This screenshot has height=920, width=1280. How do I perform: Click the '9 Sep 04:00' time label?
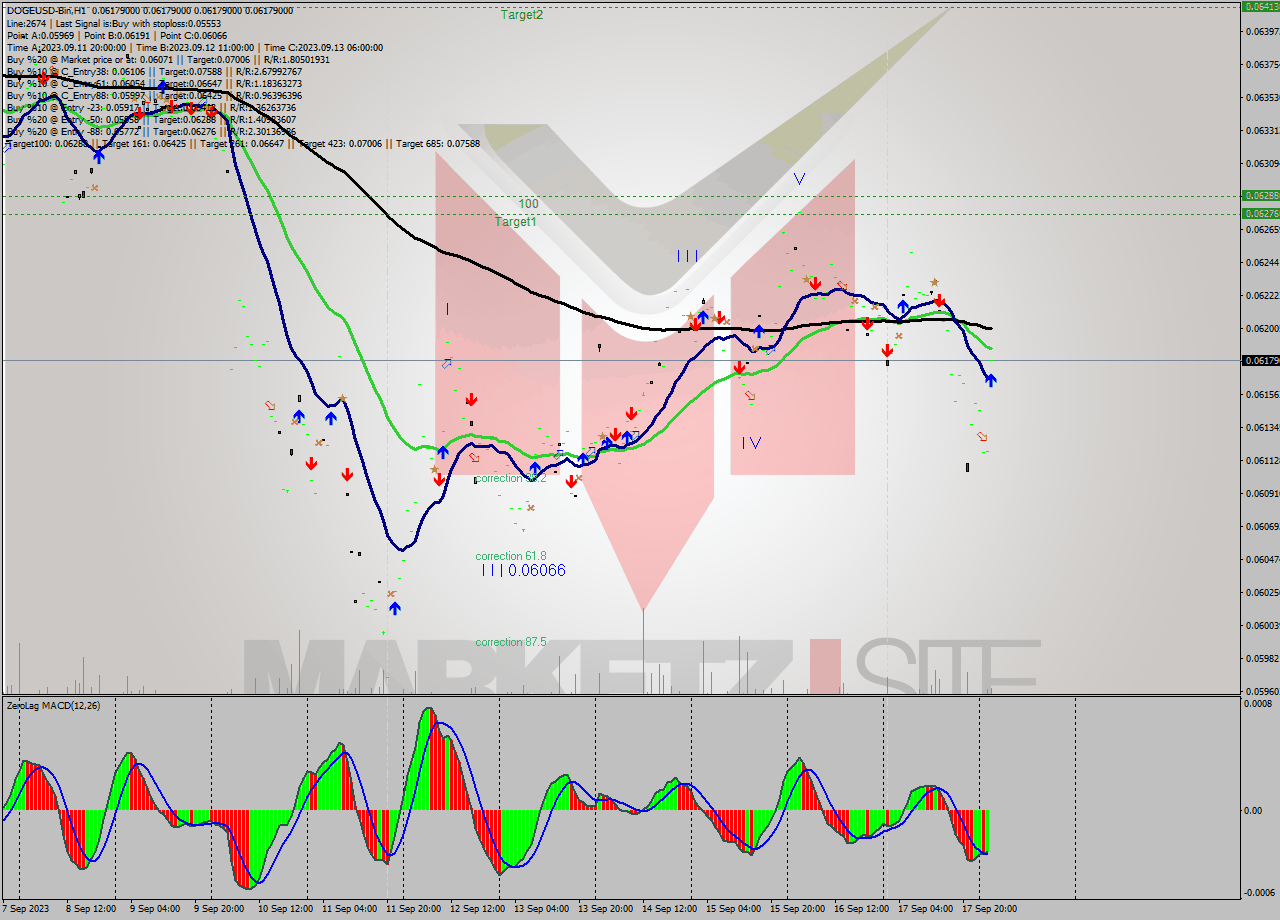(x=155, y=909)
